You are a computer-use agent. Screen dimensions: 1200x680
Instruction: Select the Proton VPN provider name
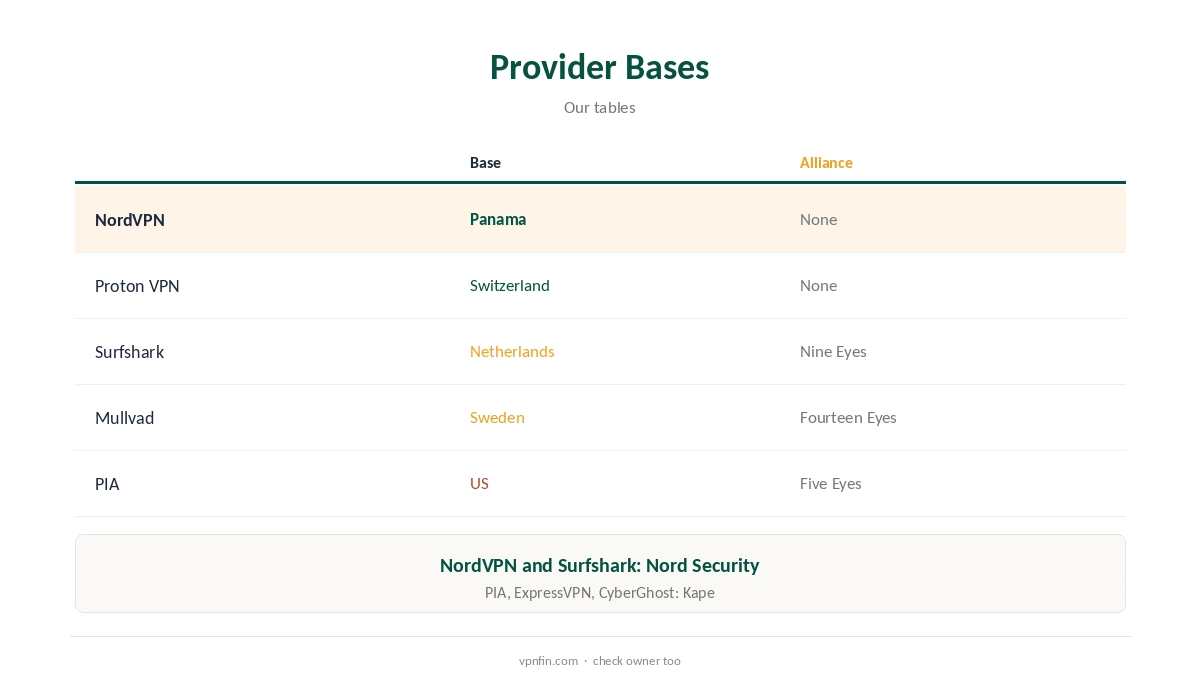tap(137, 285)
